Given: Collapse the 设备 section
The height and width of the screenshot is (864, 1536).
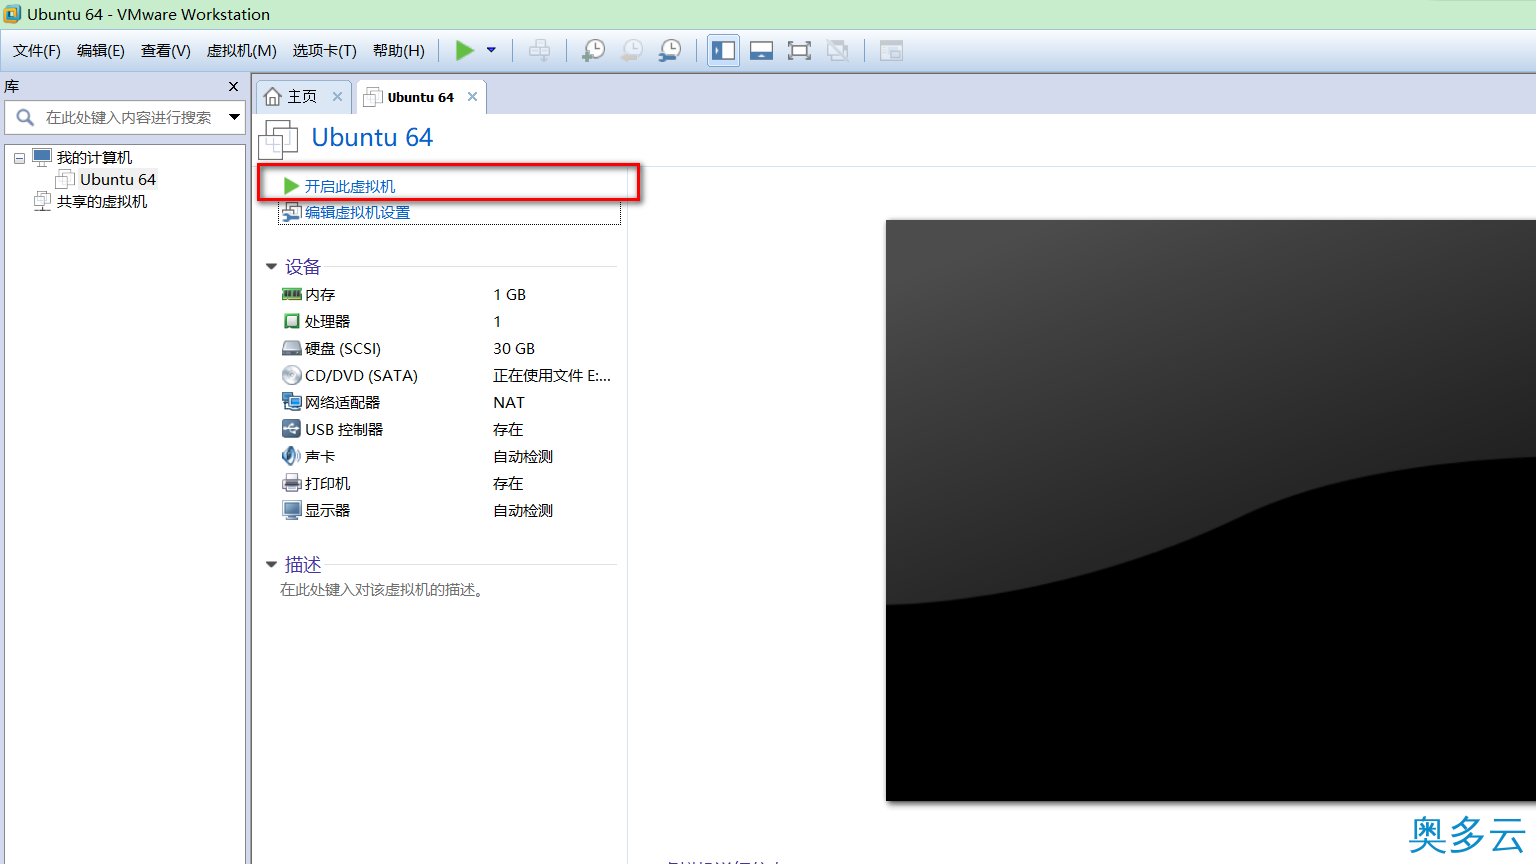Looking at the screenshot, I should [271, 266].
